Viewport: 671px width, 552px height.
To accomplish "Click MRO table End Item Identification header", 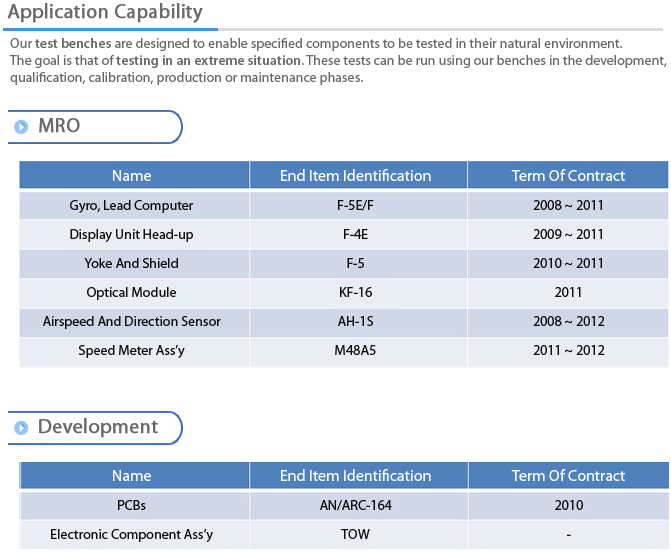I will pos(358,175).
